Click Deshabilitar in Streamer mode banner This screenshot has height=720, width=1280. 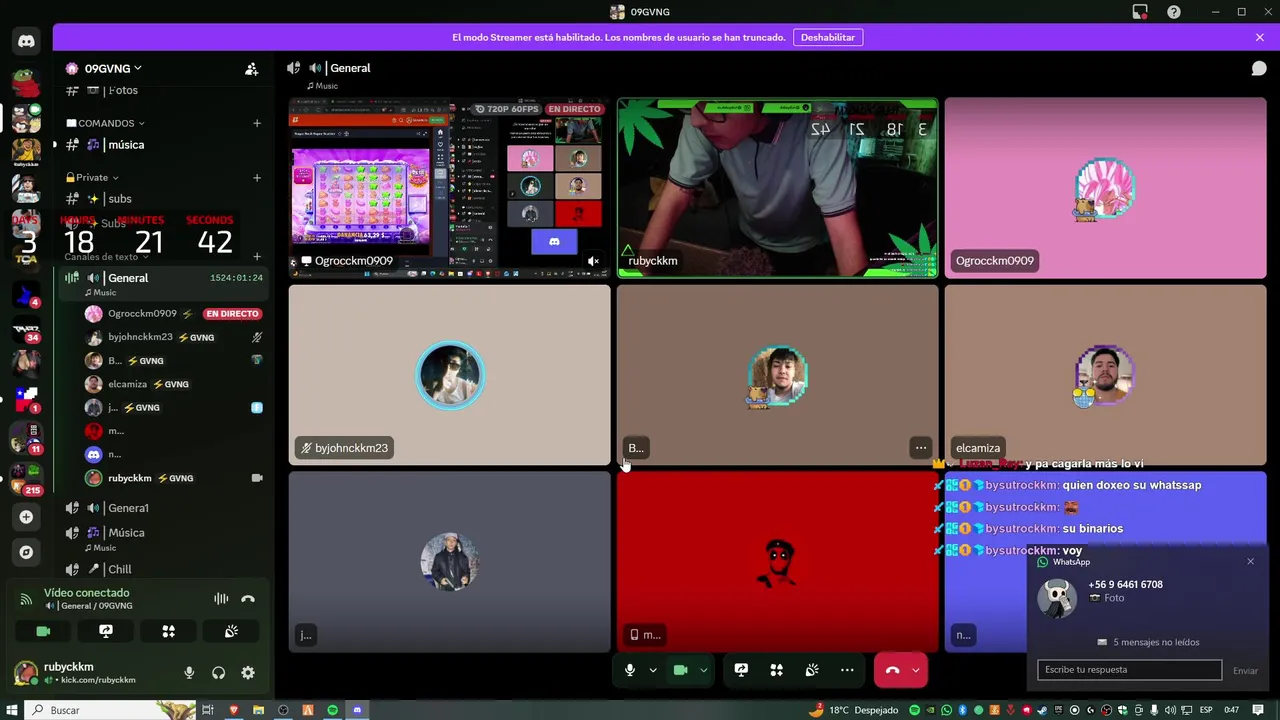click(828, 37)
